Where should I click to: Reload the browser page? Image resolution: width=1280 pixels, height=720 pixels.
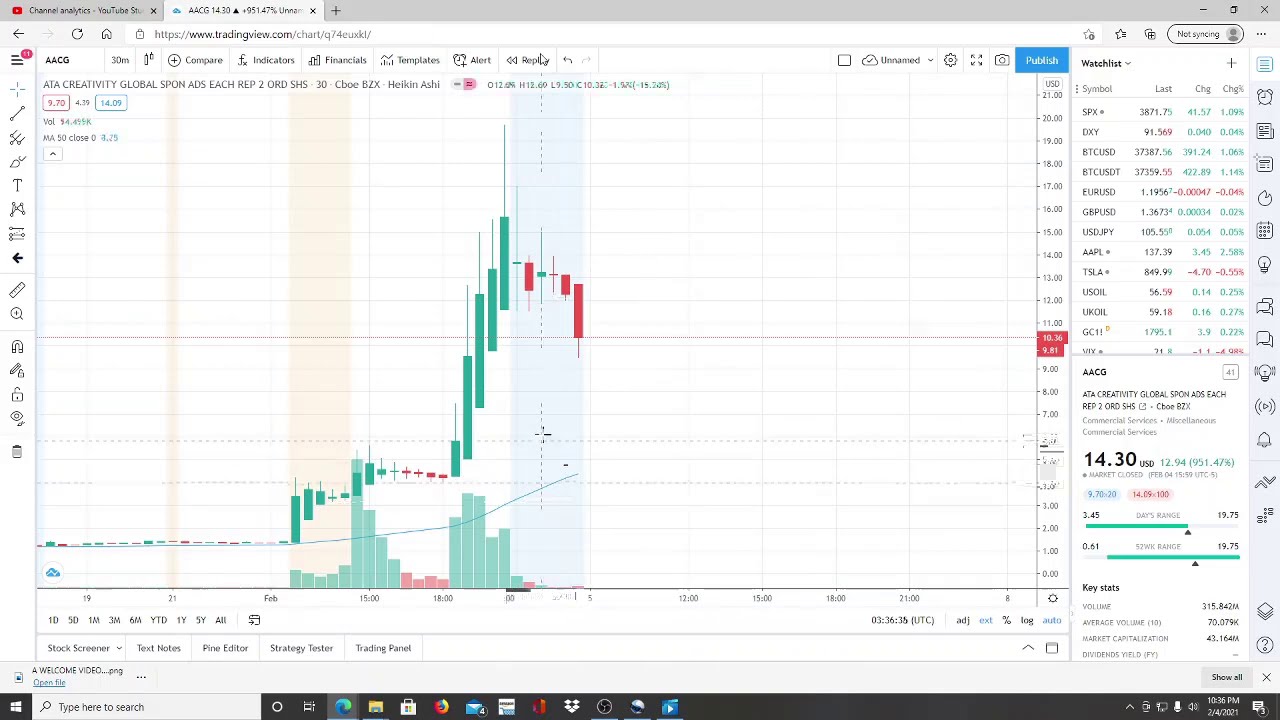[77, 34]
